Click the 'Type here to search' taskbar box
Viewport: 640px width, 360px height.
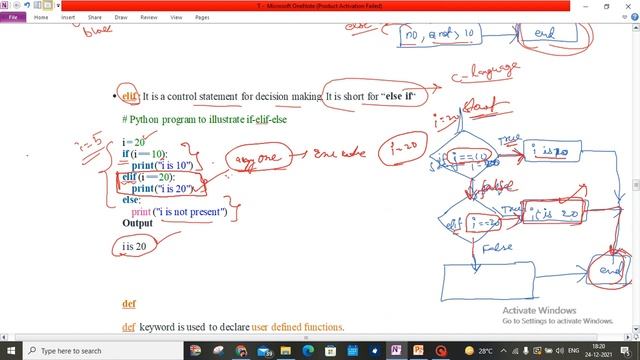tap(103, 351)
